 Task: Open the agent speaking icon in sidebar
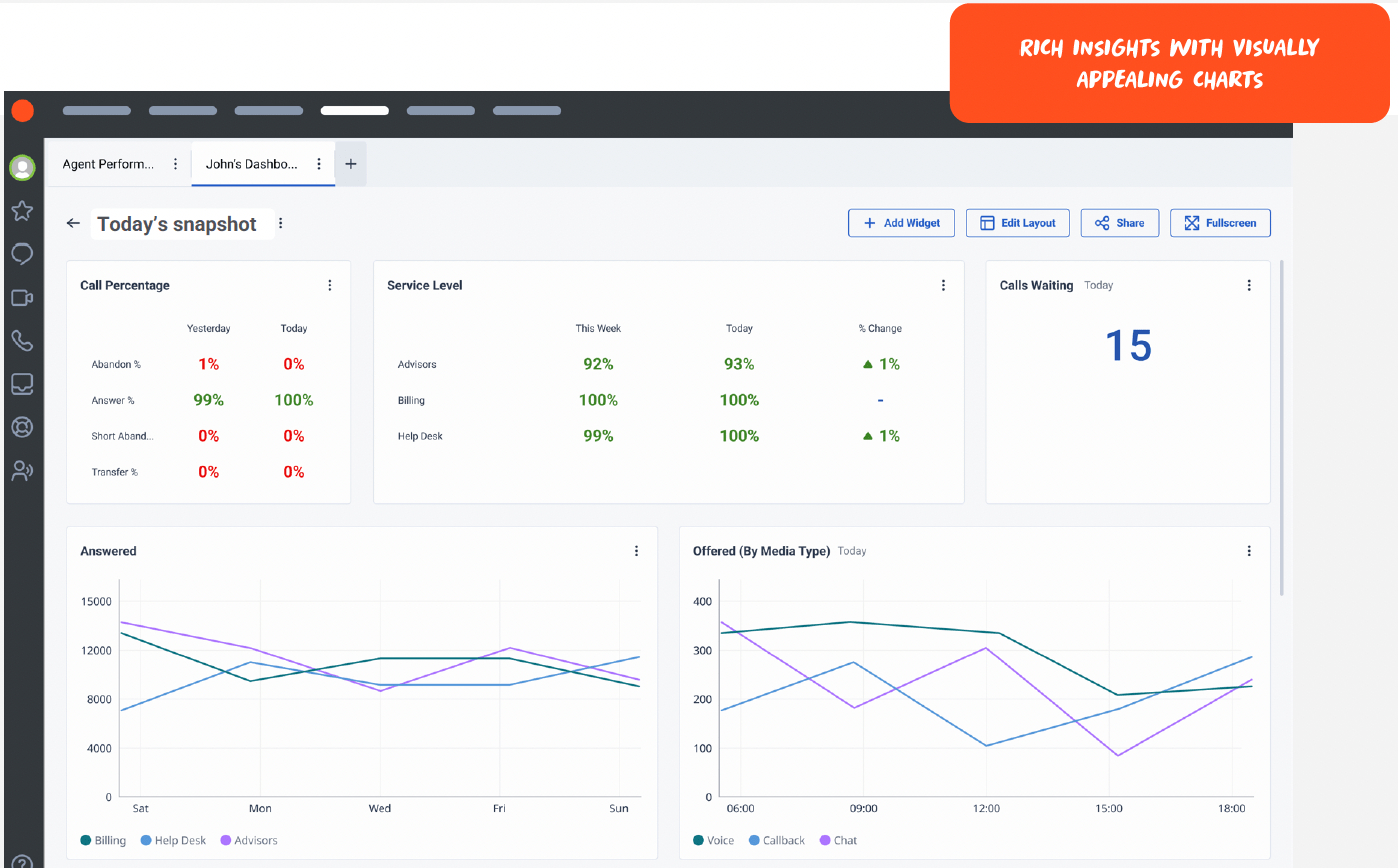(22, 471)
